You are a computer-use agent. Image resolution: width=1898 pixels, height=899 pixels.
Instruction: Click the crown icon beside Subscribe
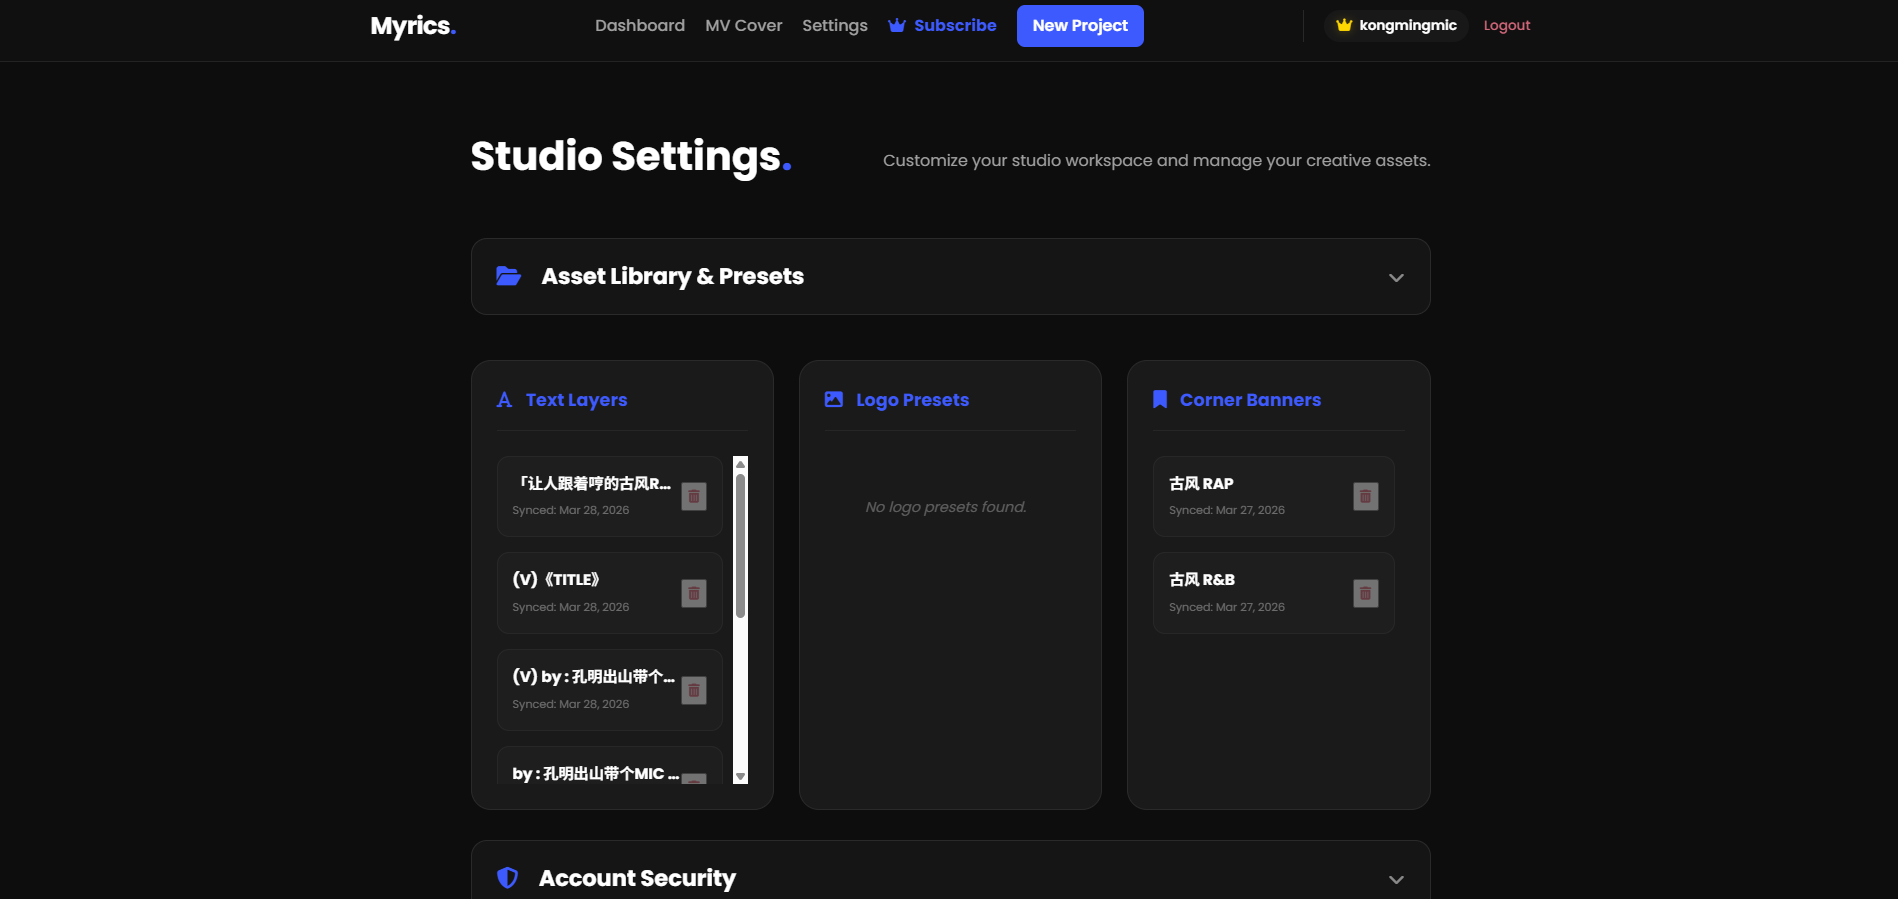pos(897,26)
